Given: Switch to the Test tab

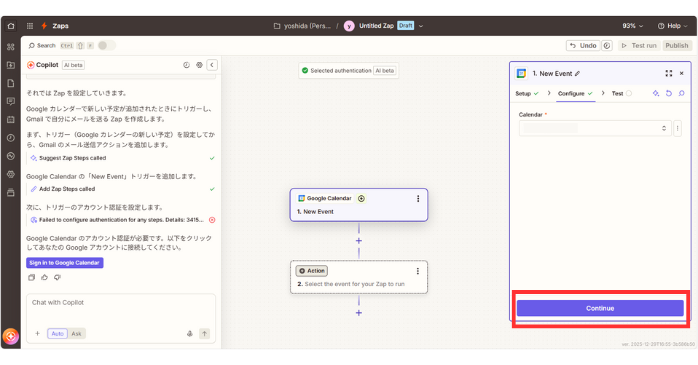Looking at the screenshot, I should [x=621, y=93].
